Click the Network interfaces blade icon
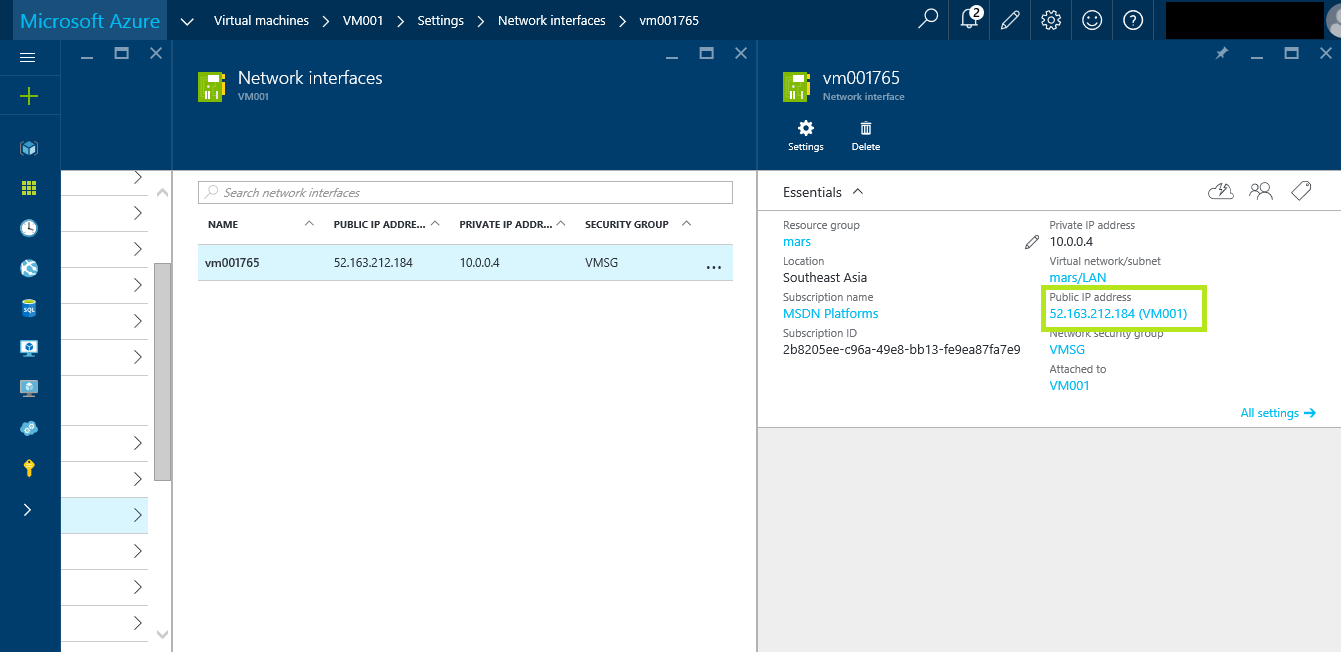 click(210, 87)
